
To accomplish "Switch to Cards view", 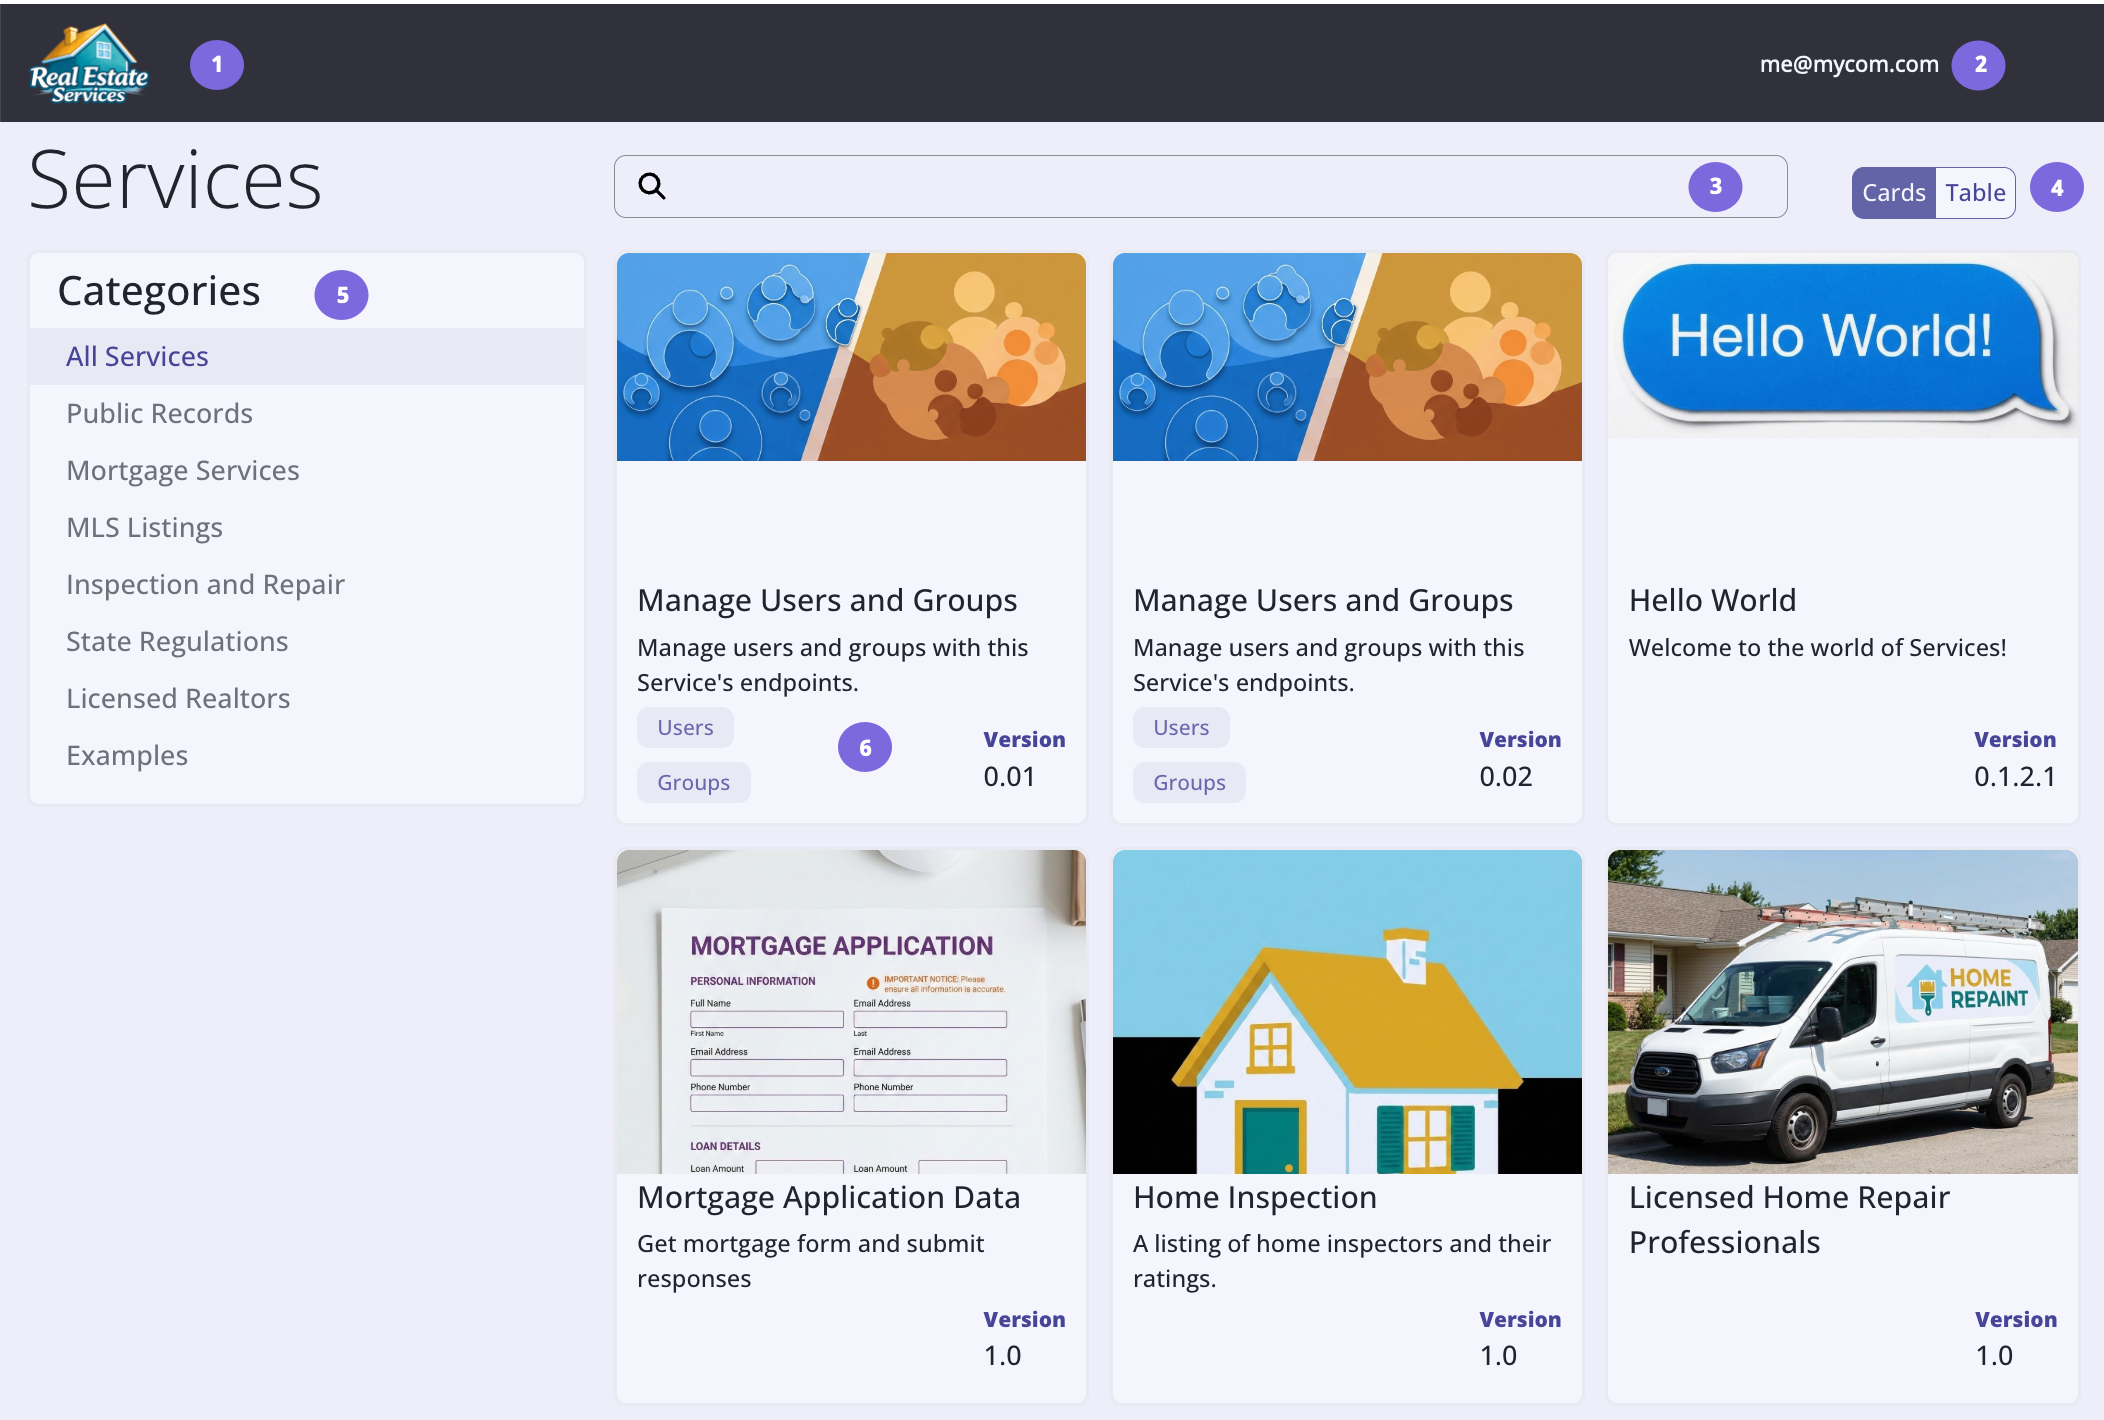I will (x=1893, y=193).
